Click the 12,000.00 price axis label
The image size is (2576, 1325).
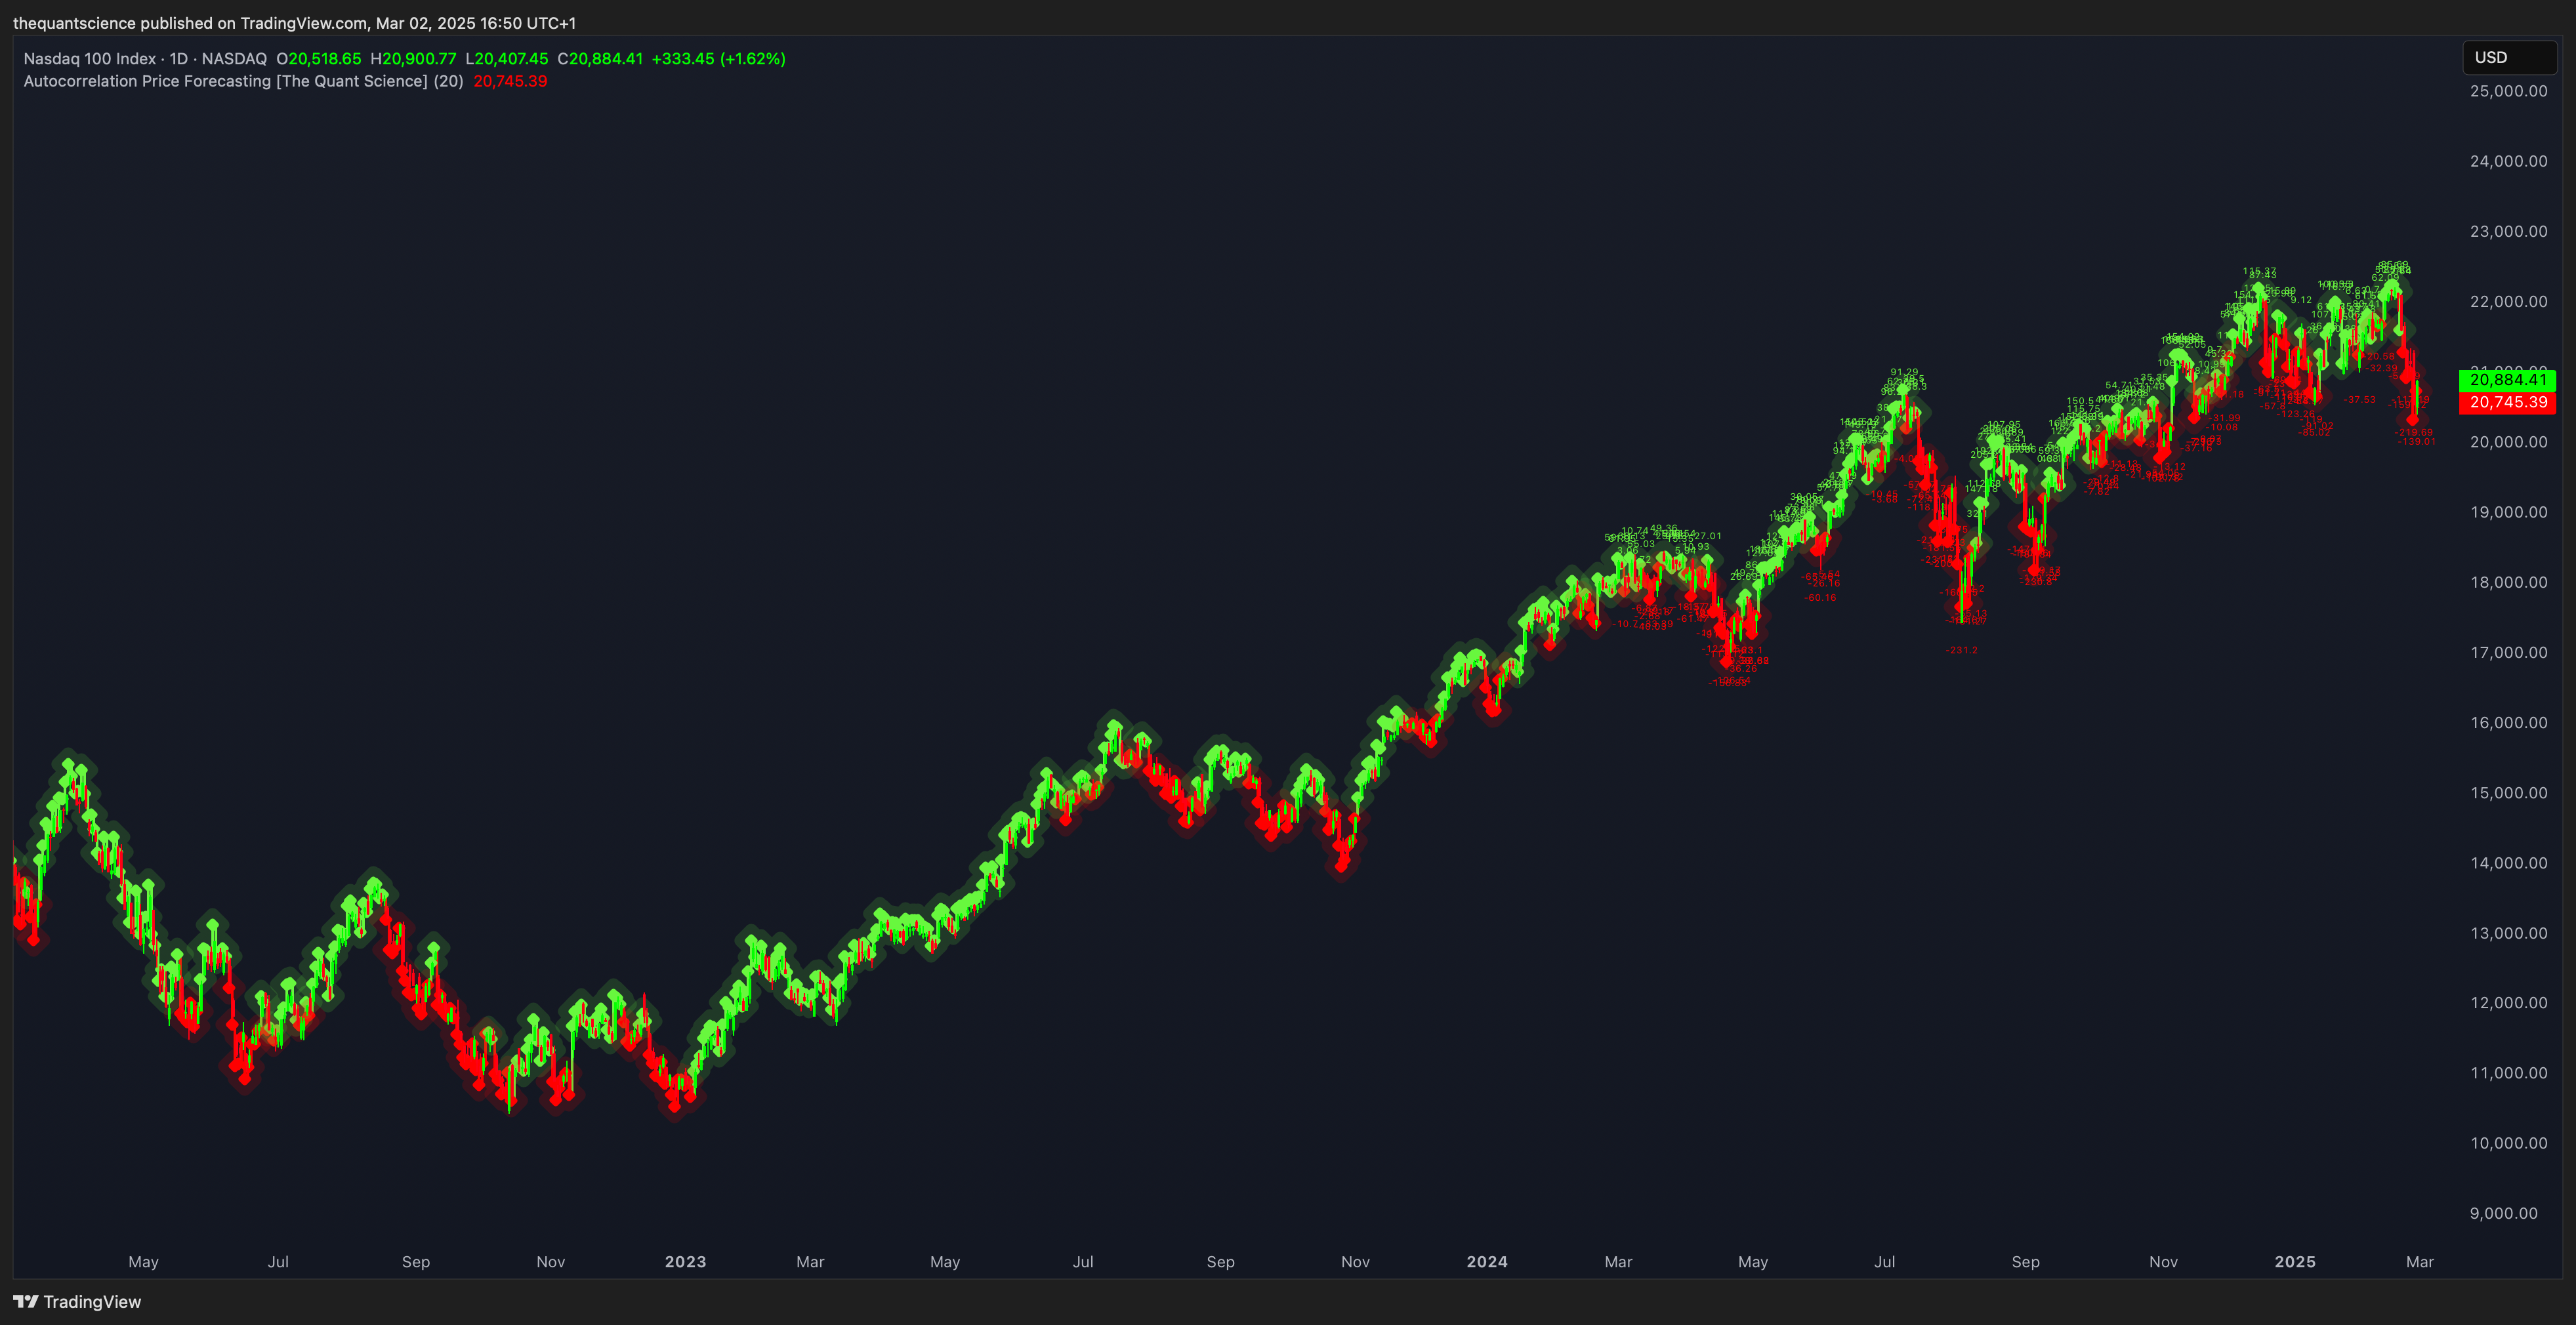[x=2508, y=1002]
